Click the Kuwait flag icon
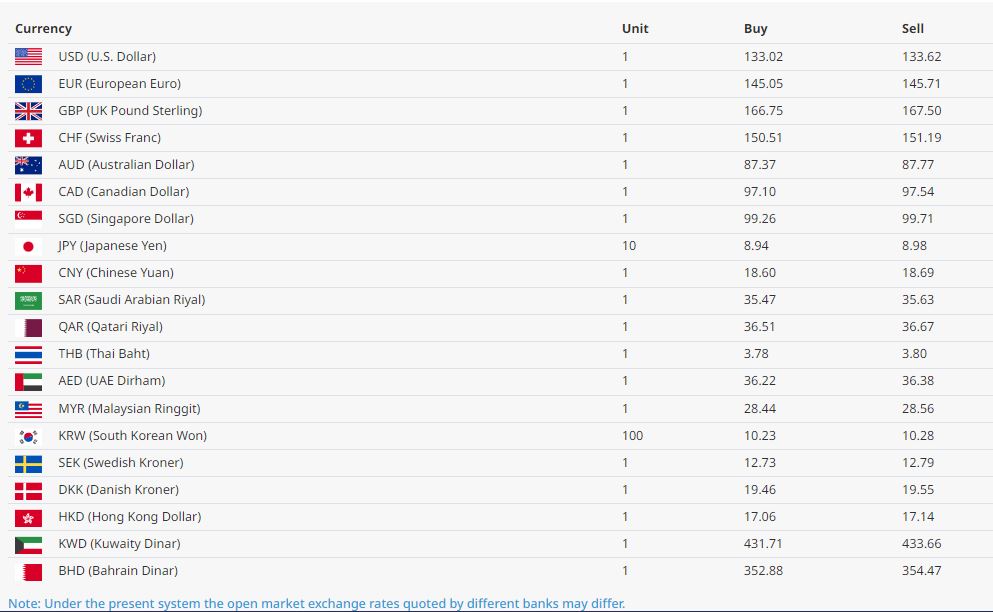 (28, 544)
